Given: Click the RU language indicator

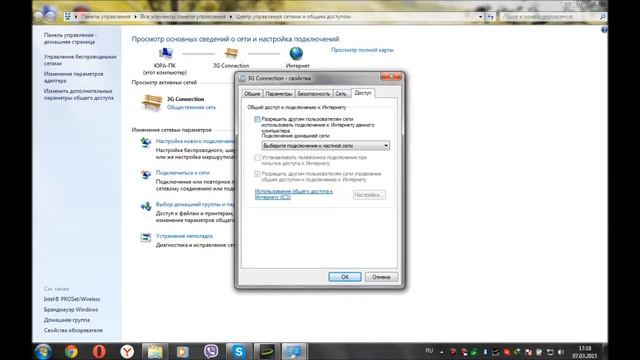Looking at the screenshot, I should point(429,351).
